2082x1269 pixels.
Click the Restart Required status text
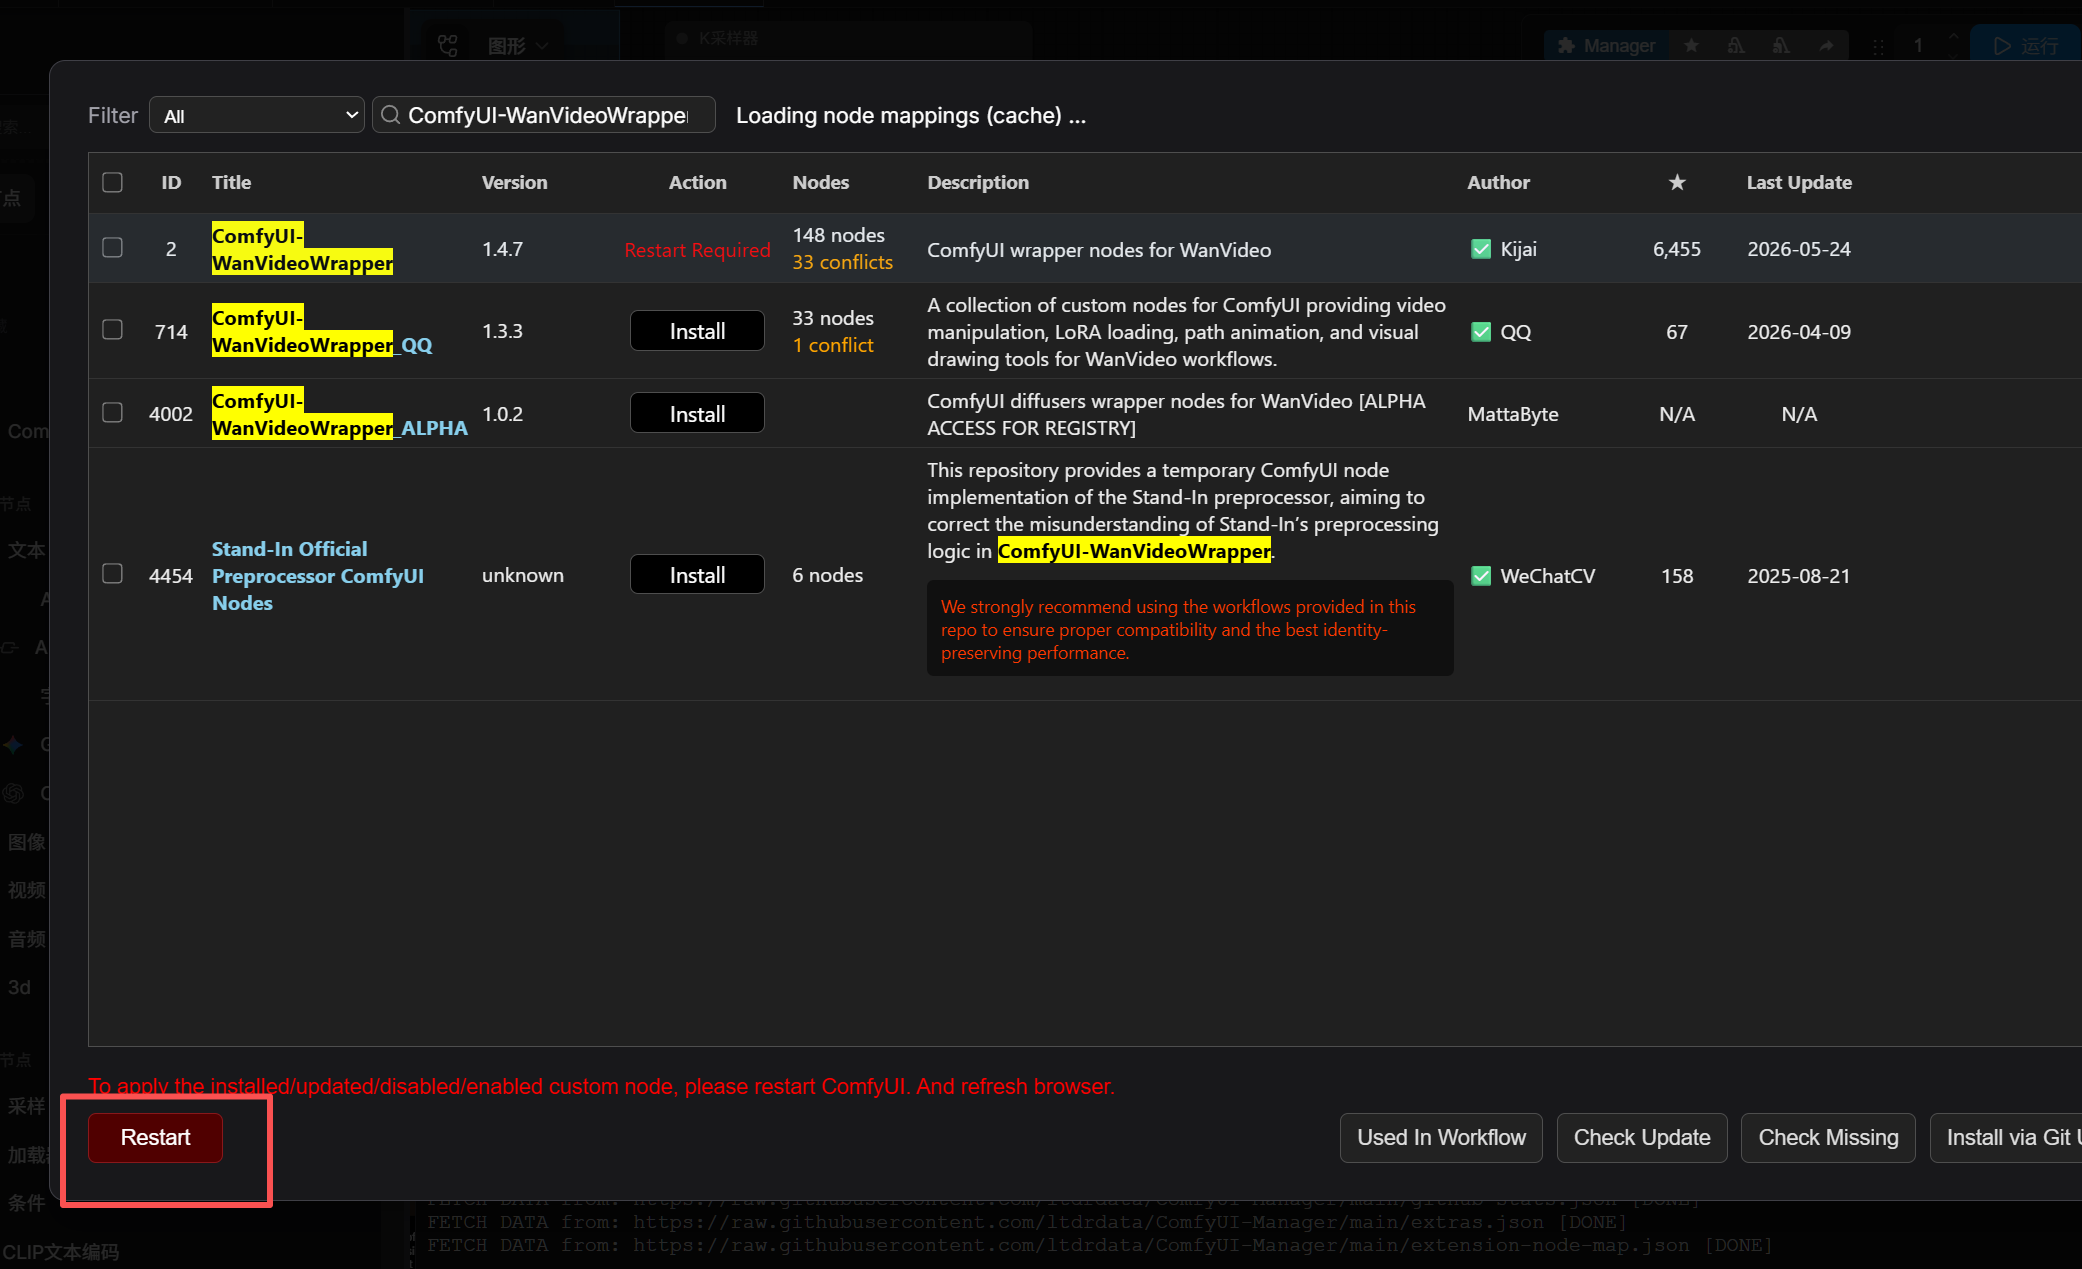click(697, 250)
